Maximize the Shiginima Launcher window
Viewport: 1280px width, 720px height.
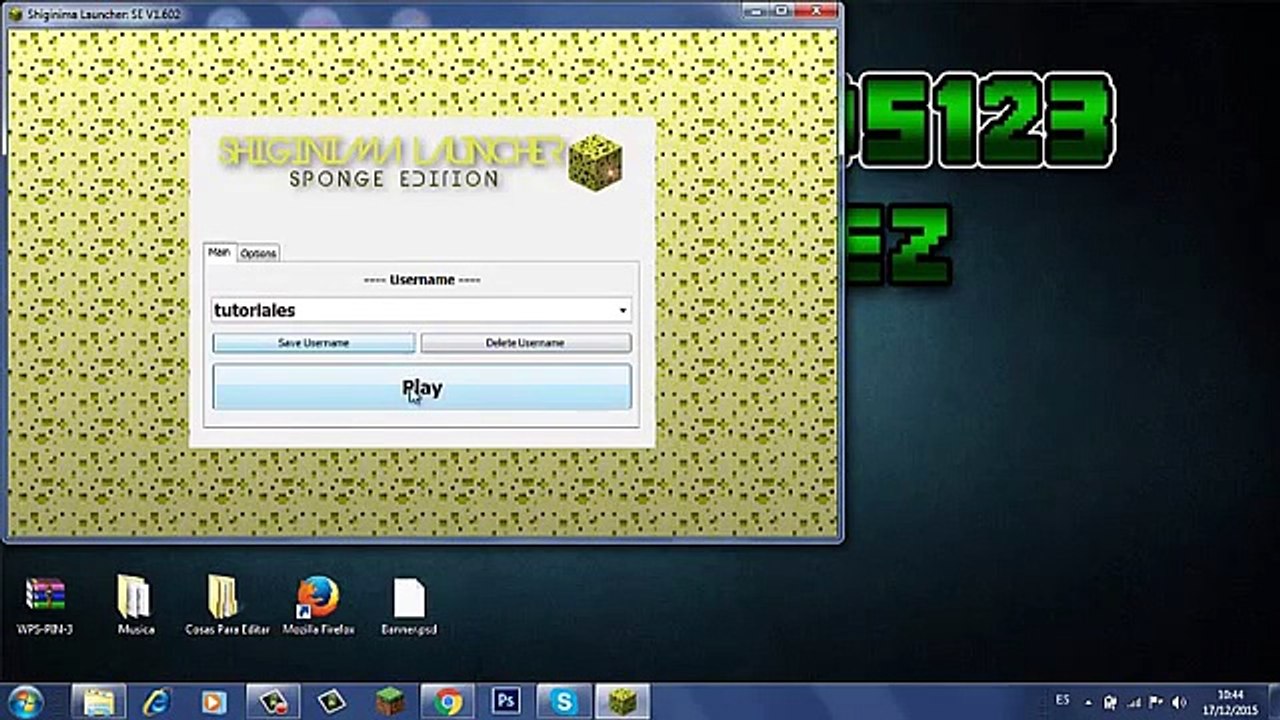coord(781,10)
